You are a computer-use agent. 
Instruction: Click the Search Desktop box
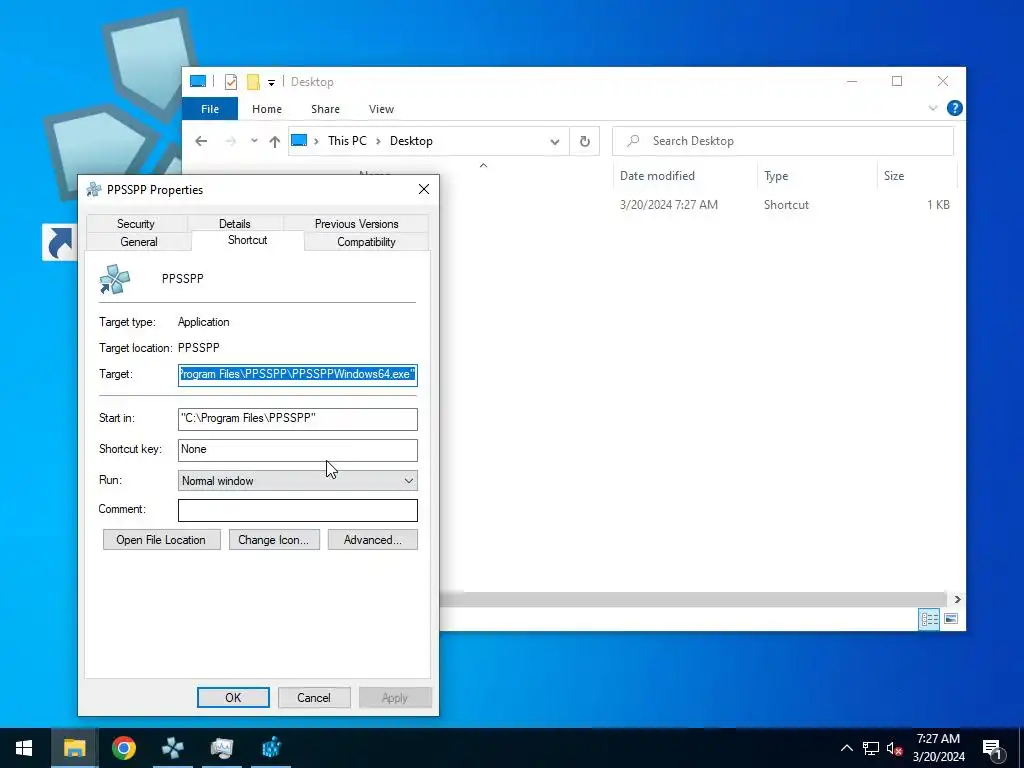(783, 141)
